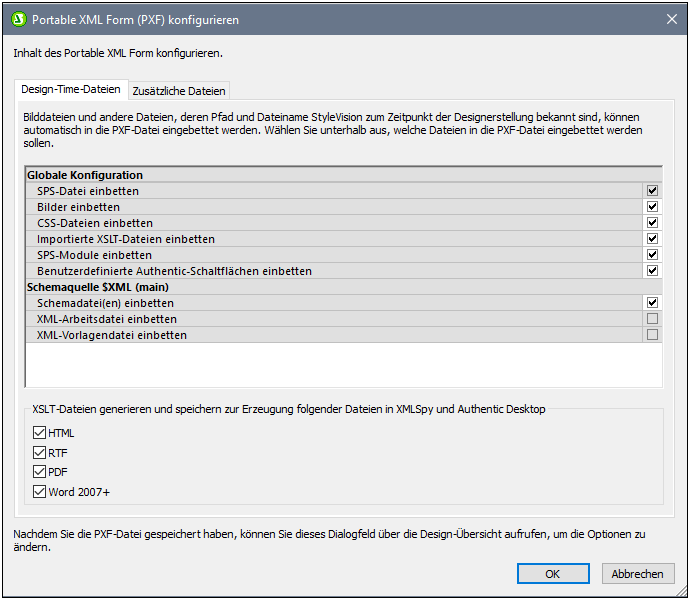This screenshot has width=690, height=600.
Task: Toggle the RTF output checkbox
Action: pyautogui.click(x=40, y=453)
